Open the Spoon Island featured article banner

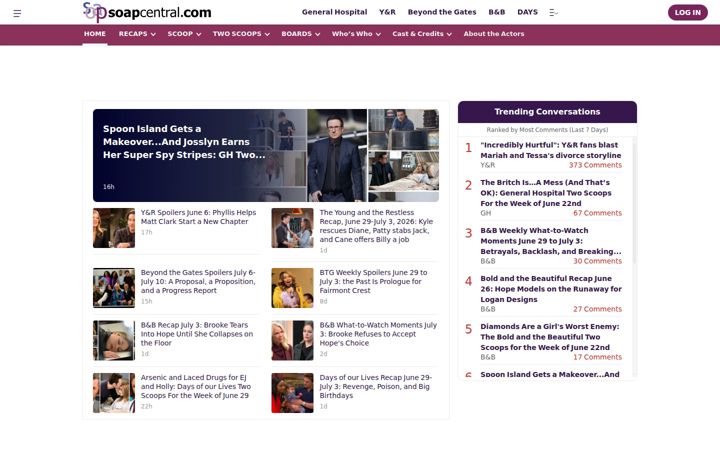266,155
